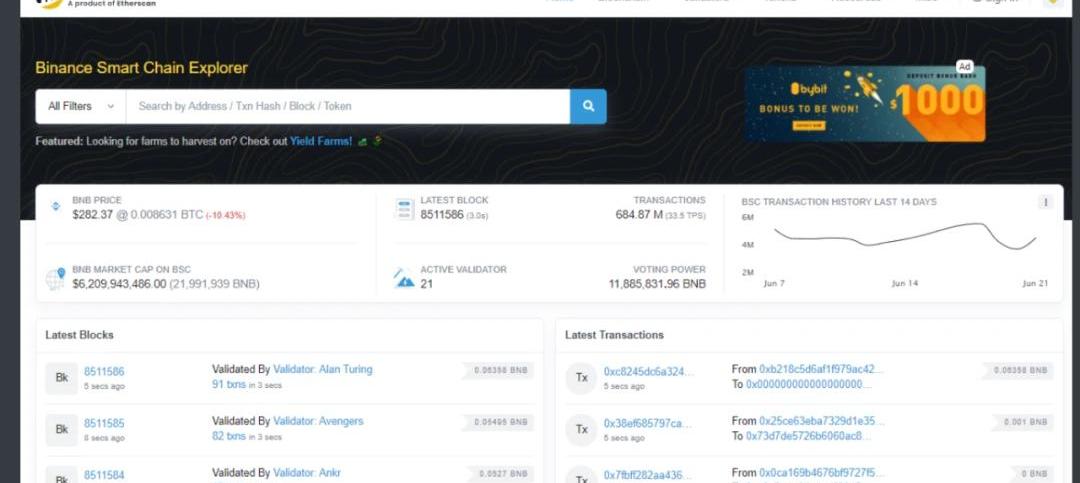Click the Bk icon beside block 8511585
This screenshot has height=483, width=1080.
tap(61, 429)
